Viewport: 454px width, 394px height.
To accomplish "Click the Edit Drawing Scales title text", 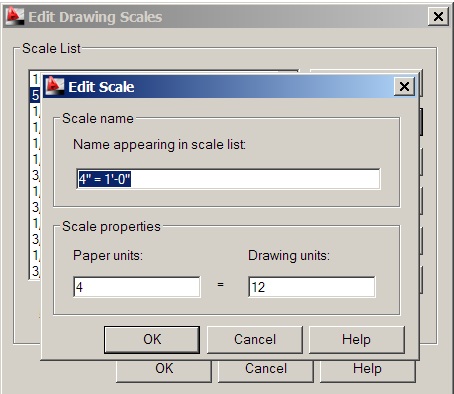I will pos(95,17).
